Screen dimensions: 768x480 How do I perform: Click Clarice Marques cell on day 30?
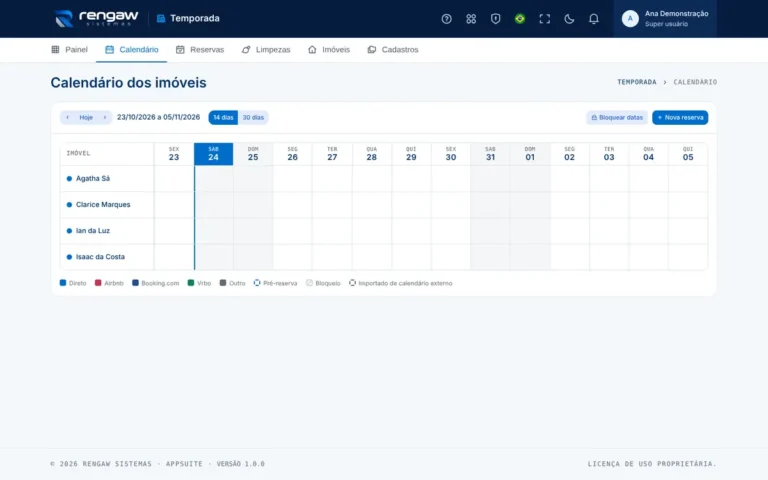(x=451, y=205)
